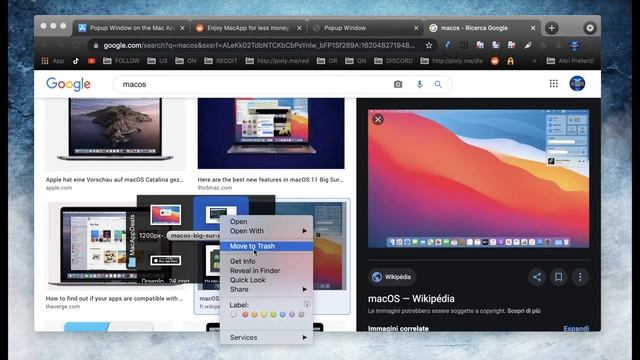This screenshot has height=360, width=640.
Task: Select the blue label color
Action: 282,315
